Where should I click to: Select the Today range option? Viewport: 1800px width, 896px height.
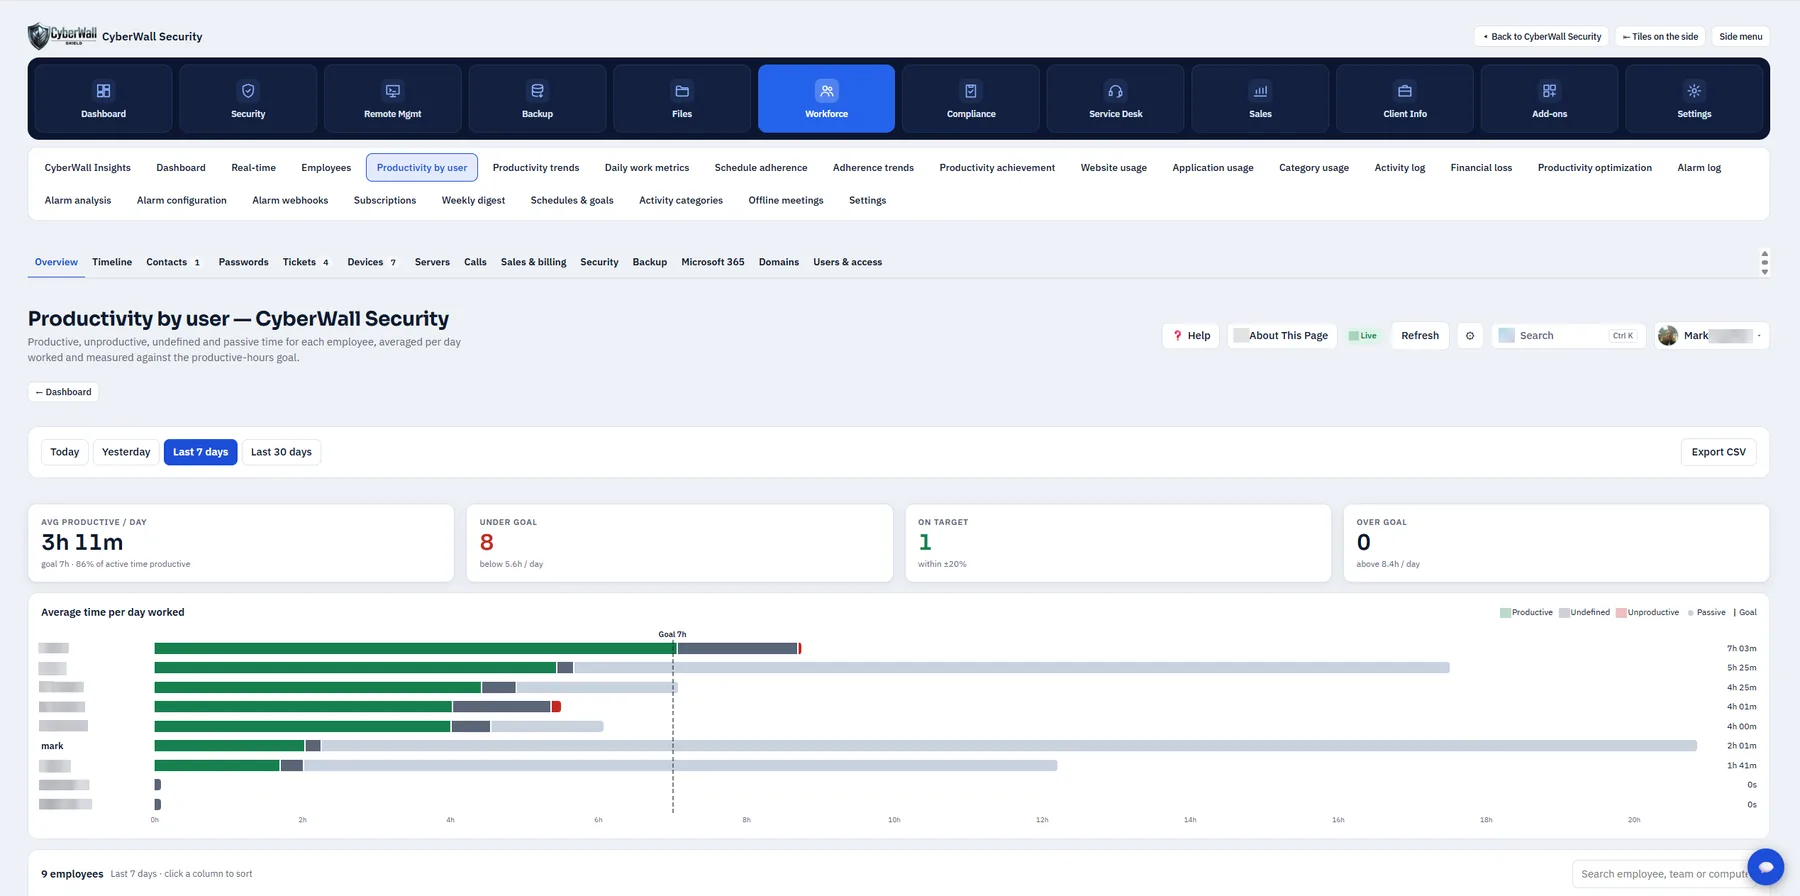click(65, 452)
